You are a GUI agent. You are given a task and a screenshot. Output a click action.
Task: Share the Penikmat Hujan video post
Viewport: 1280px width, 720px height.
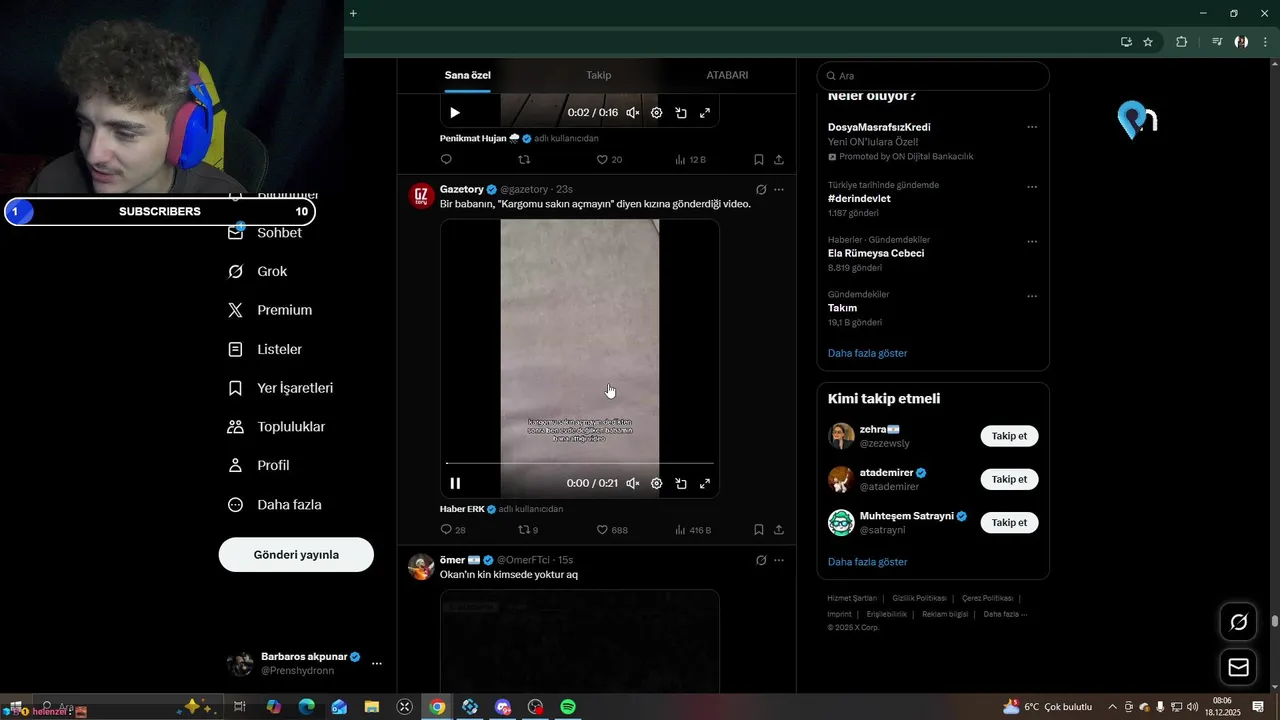point(779,160)
